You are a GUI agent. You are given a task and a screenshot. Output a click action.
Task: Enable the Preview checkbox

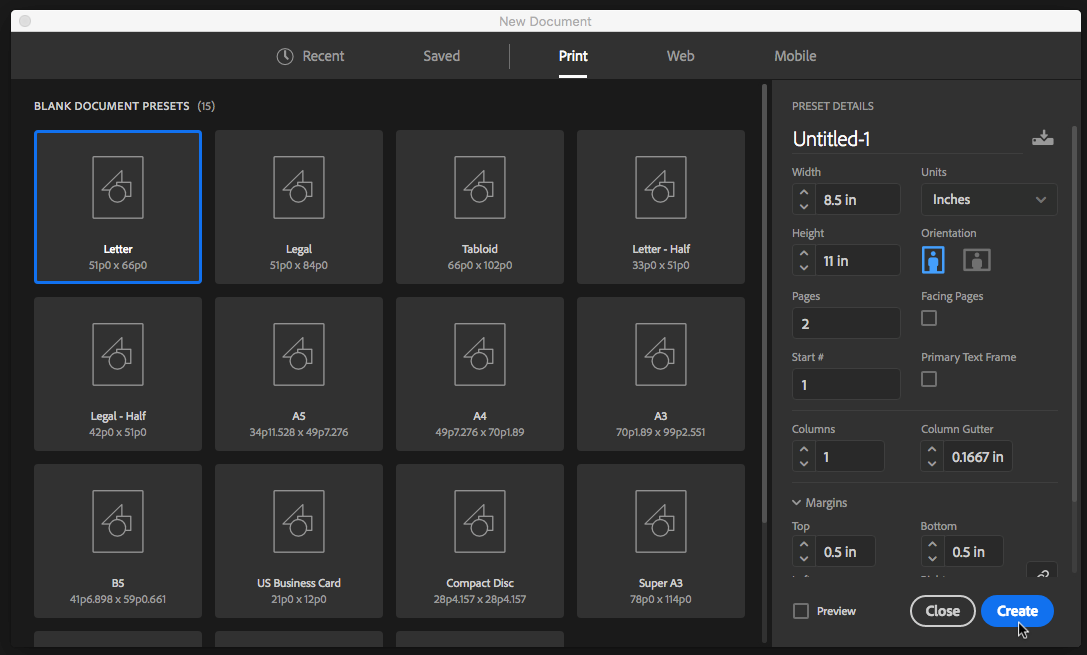(x=801, y=611)
